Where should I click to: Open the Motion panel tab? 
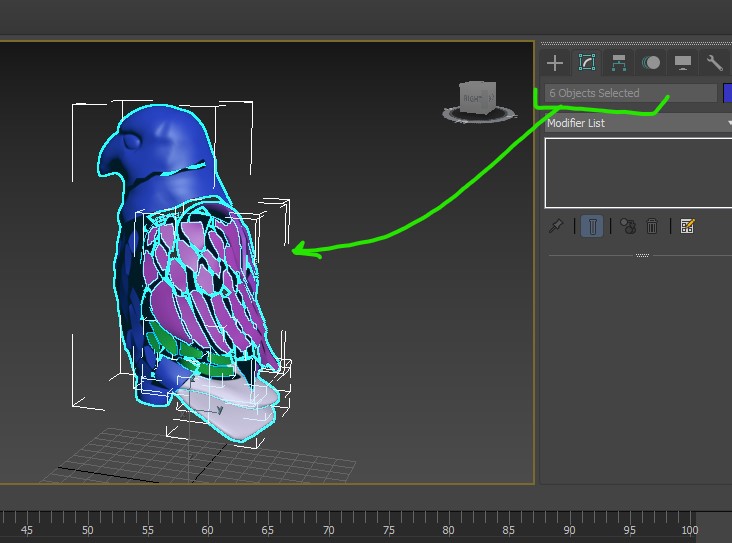click(x=651, y=63)
